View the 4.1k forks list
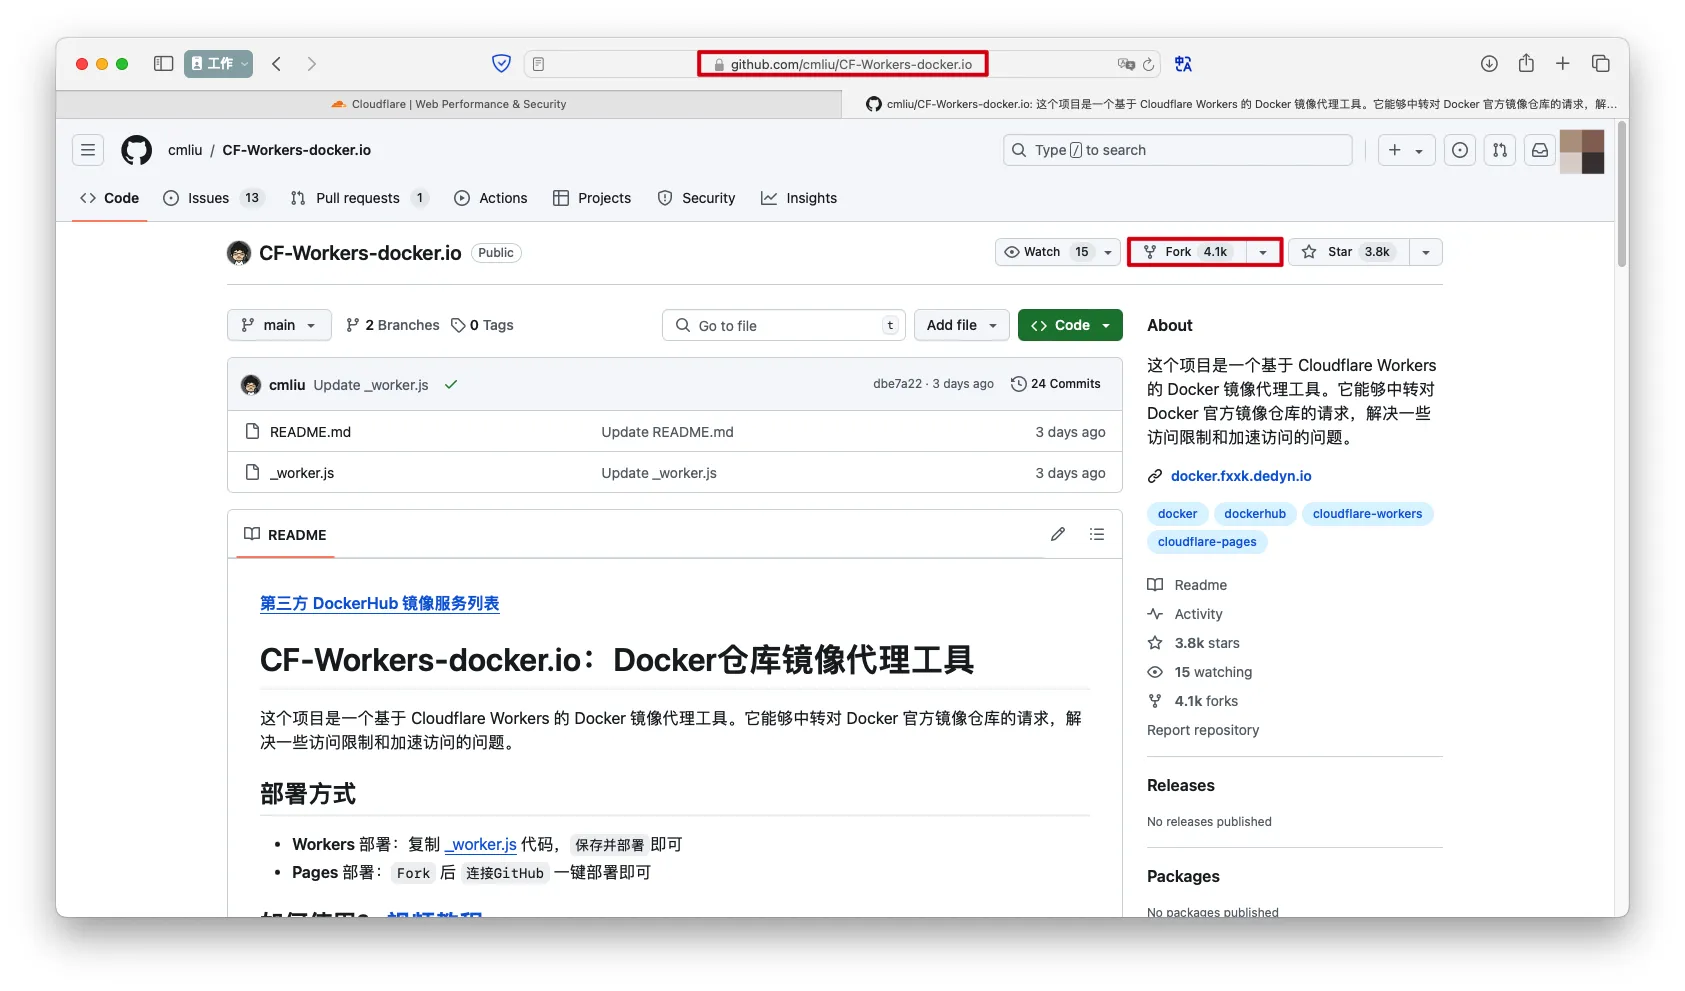The width and height of the screenshot is (1685, 991). pyautogui.click(x=1193, y=701)
